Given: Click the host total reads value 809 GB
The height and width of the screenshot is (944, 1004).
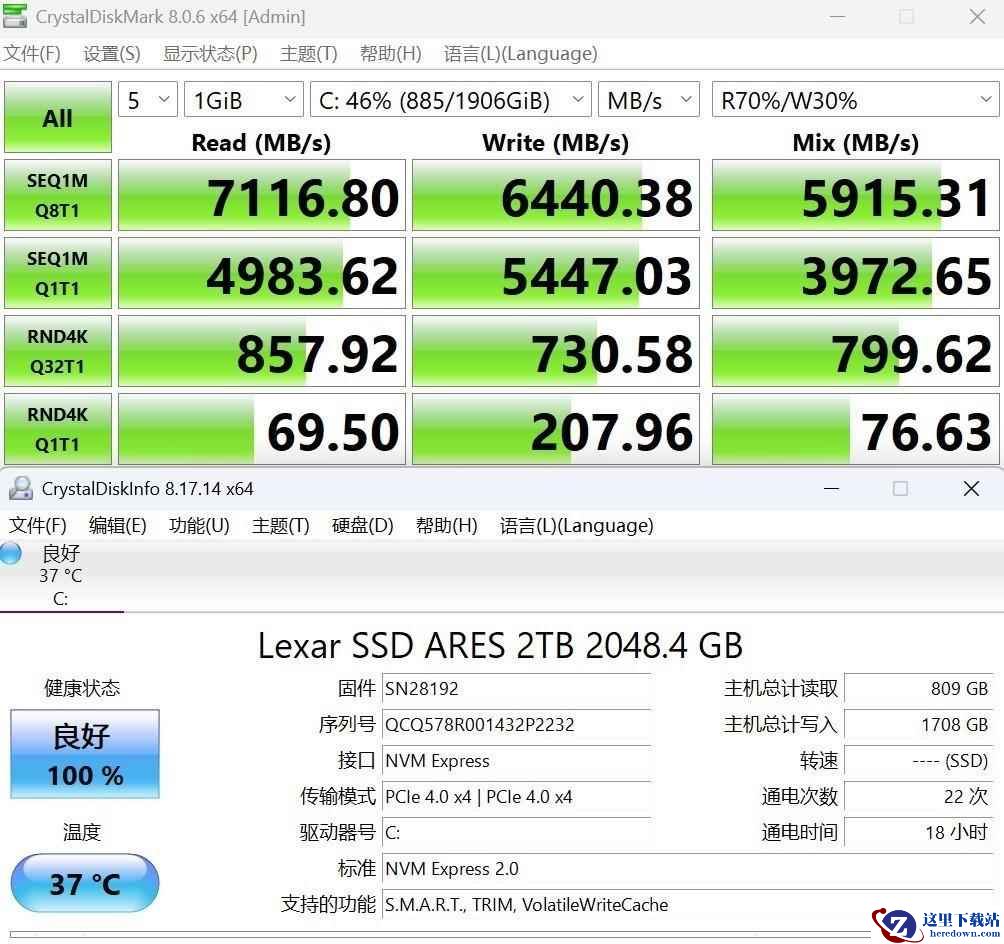Looking at the screenshot, I should point(918,688).
